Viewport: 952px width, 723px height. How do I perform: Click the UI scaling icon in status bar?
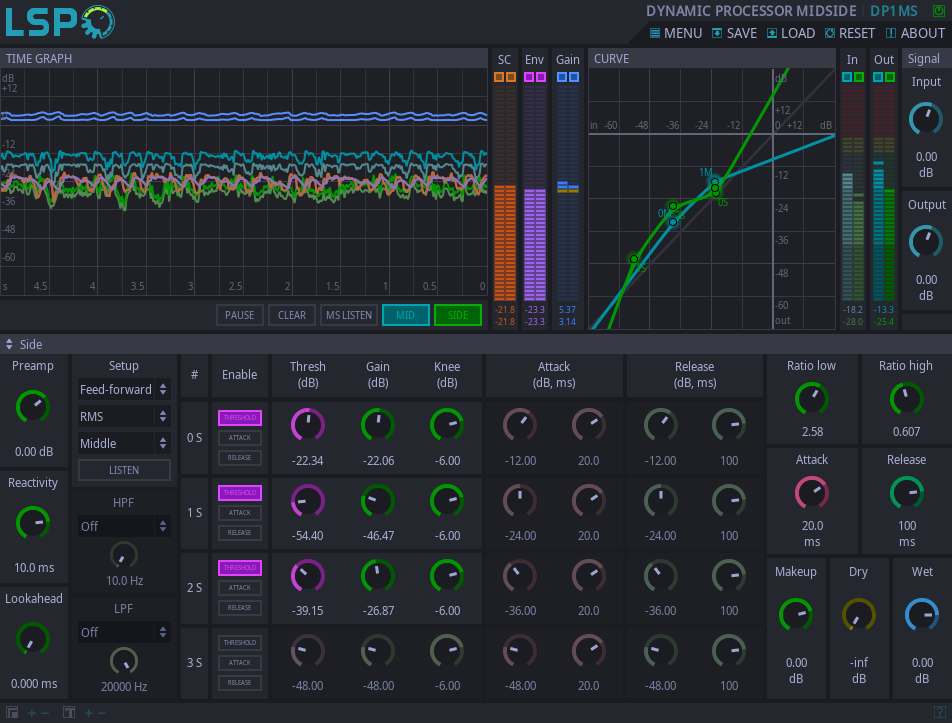point(12,713)
